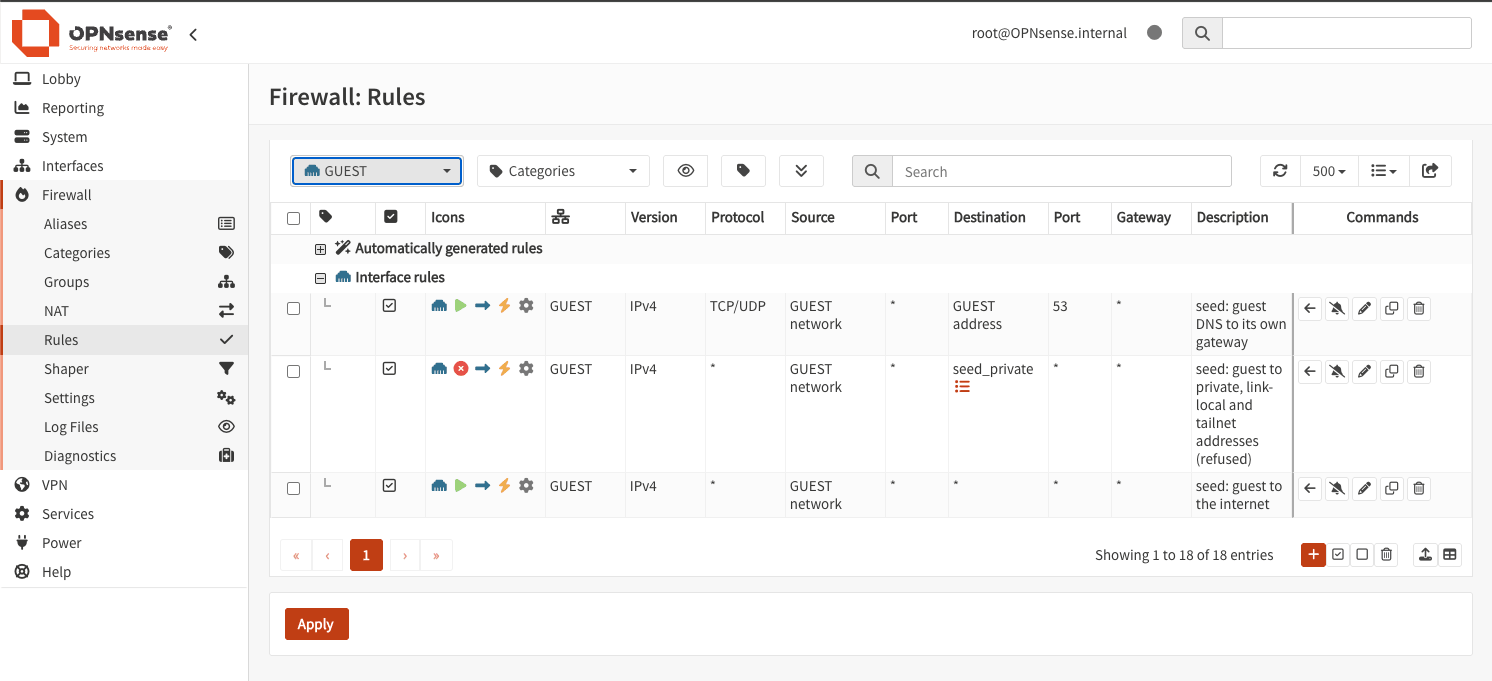
Task: Click the red block icon on seed_private rule
Action: click(x=461, y=369)
